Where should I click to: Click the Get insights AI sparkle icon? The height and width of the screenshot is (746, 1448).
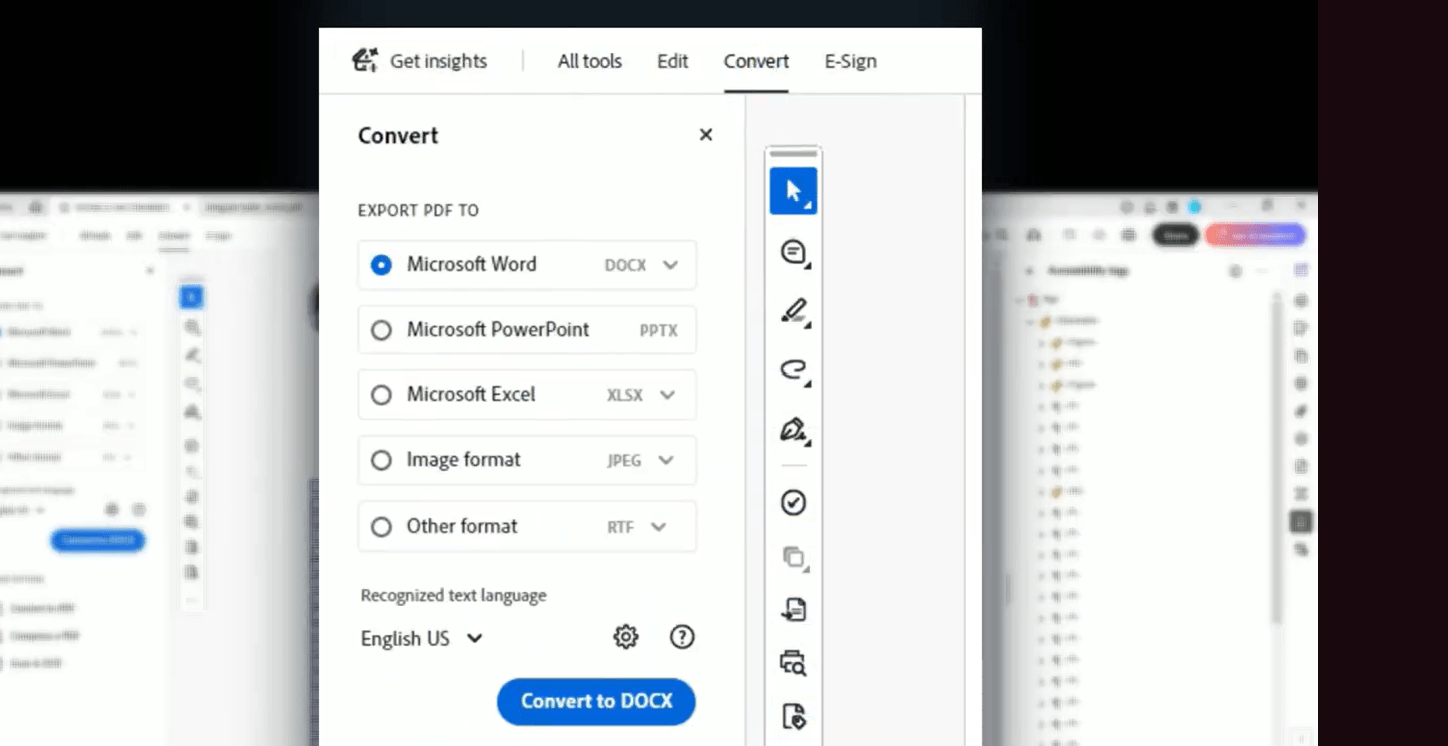pyautogui.click(x=365, y=60)
